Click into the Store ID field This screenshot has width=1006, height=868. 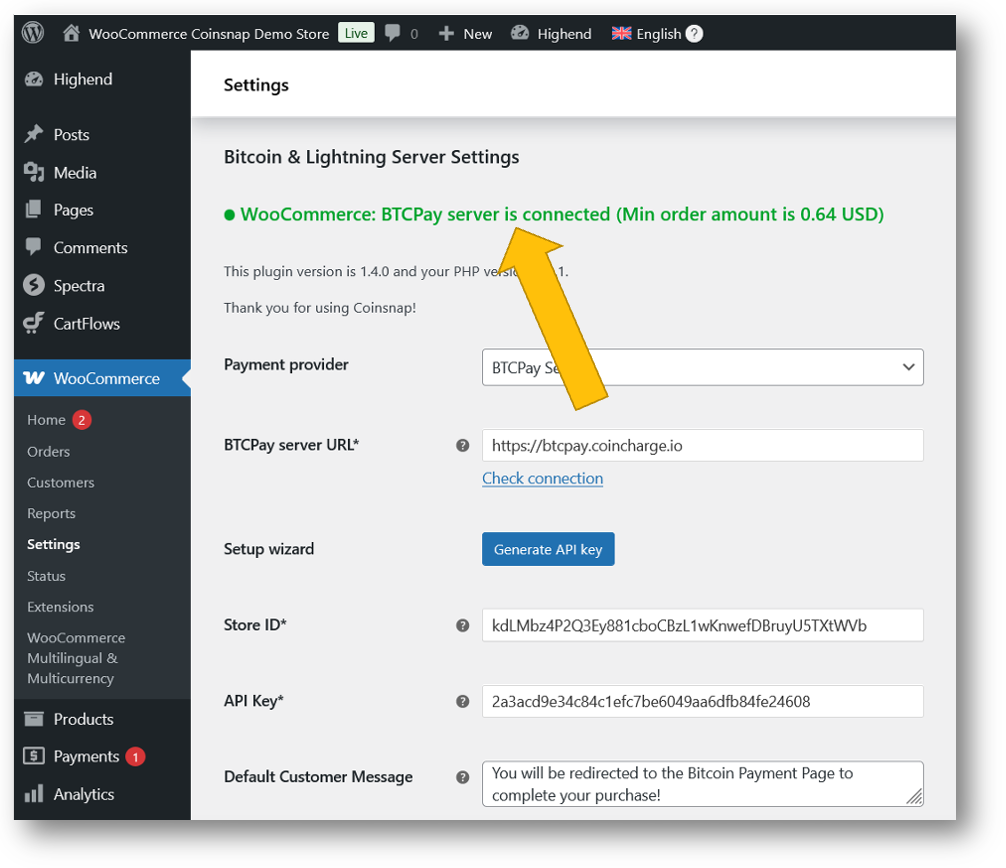[x=703, y=625]
